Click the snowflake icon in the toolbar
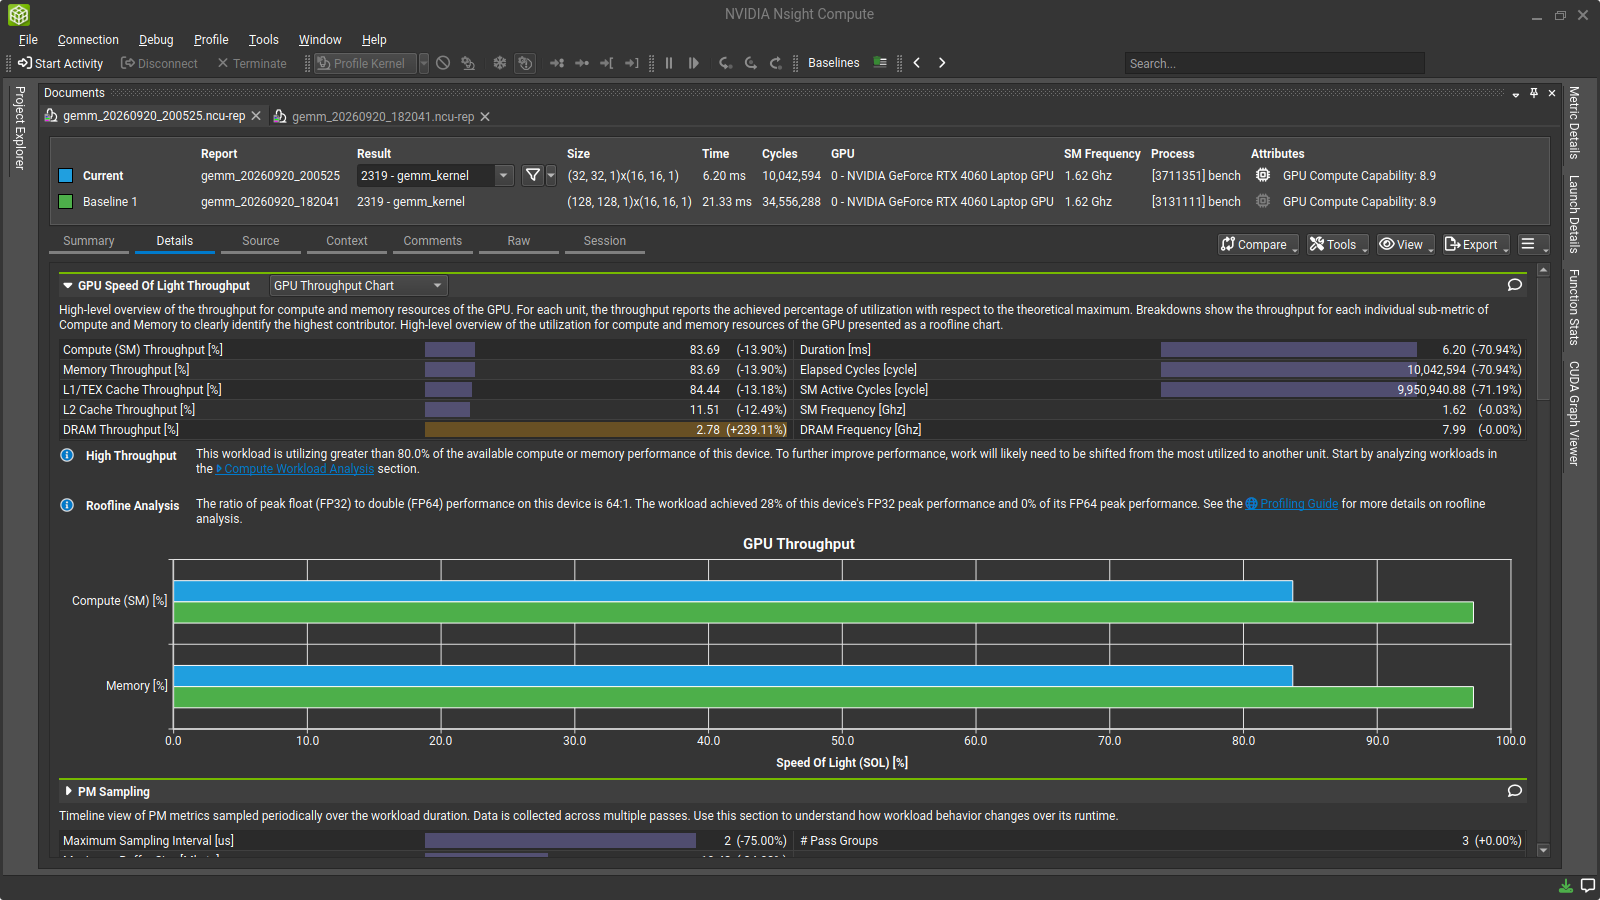The height and width of the screenshot is (900, 1600). [x=500, y=63]
